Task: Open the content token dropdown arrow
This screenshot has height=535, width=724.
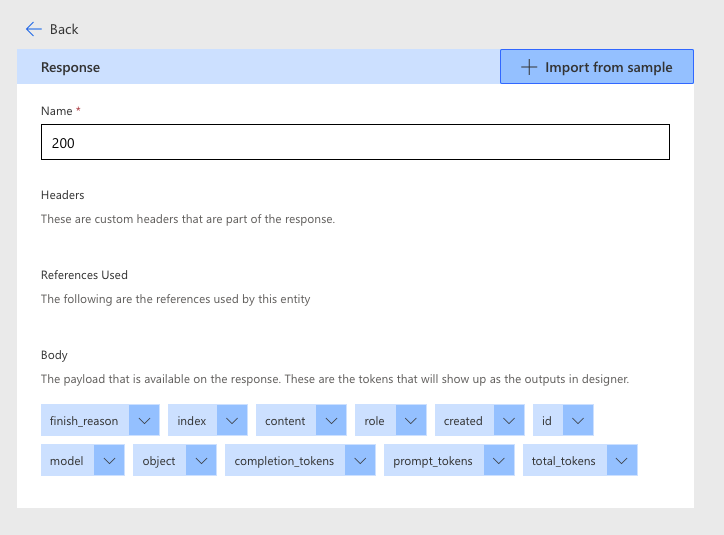Action: (x=331, y=421)
